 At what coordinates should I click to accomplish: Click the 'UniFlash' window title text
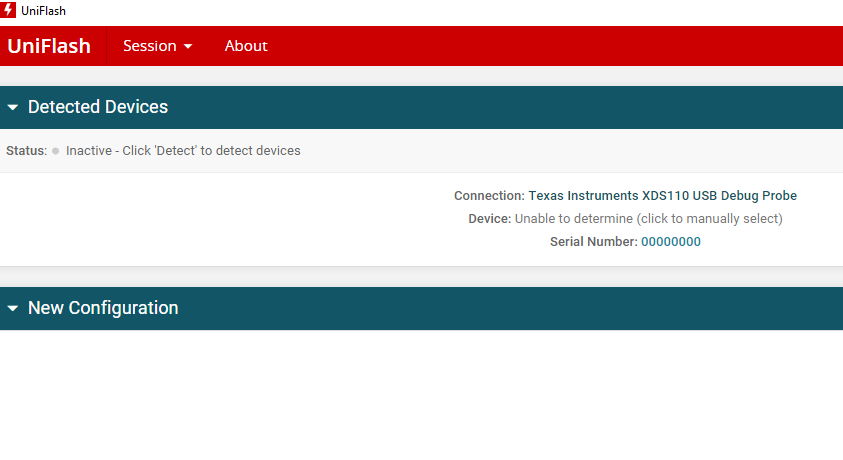44,11
